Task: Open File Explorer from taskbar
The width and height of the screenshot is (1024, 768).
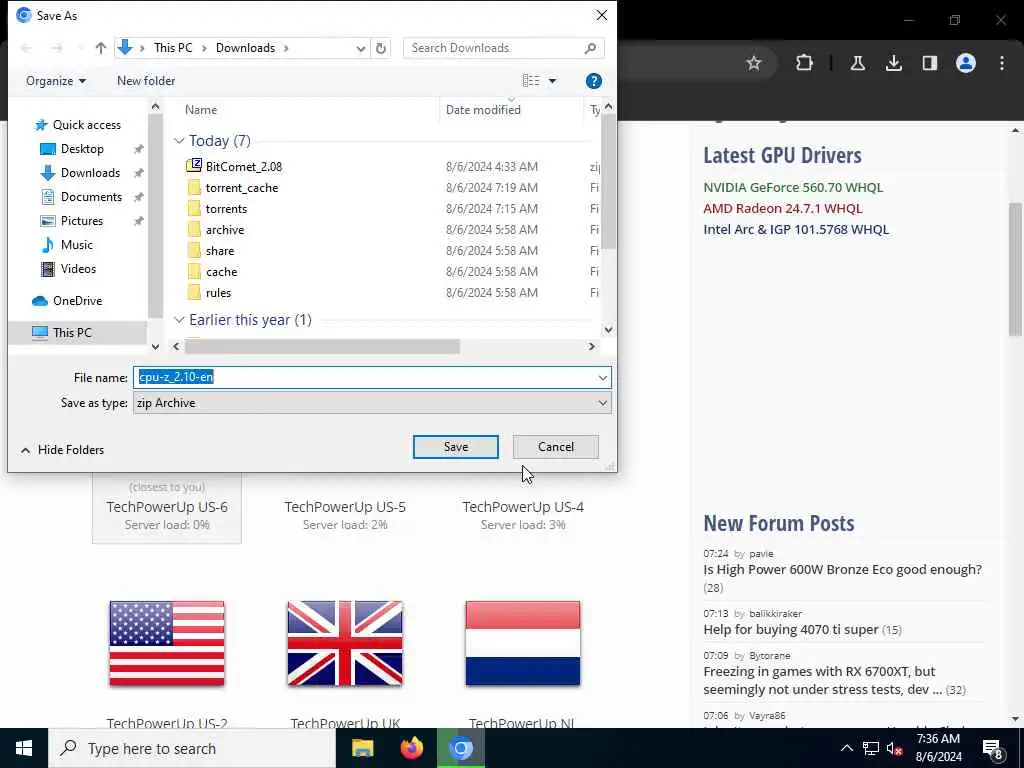Action: click(362, 748)
